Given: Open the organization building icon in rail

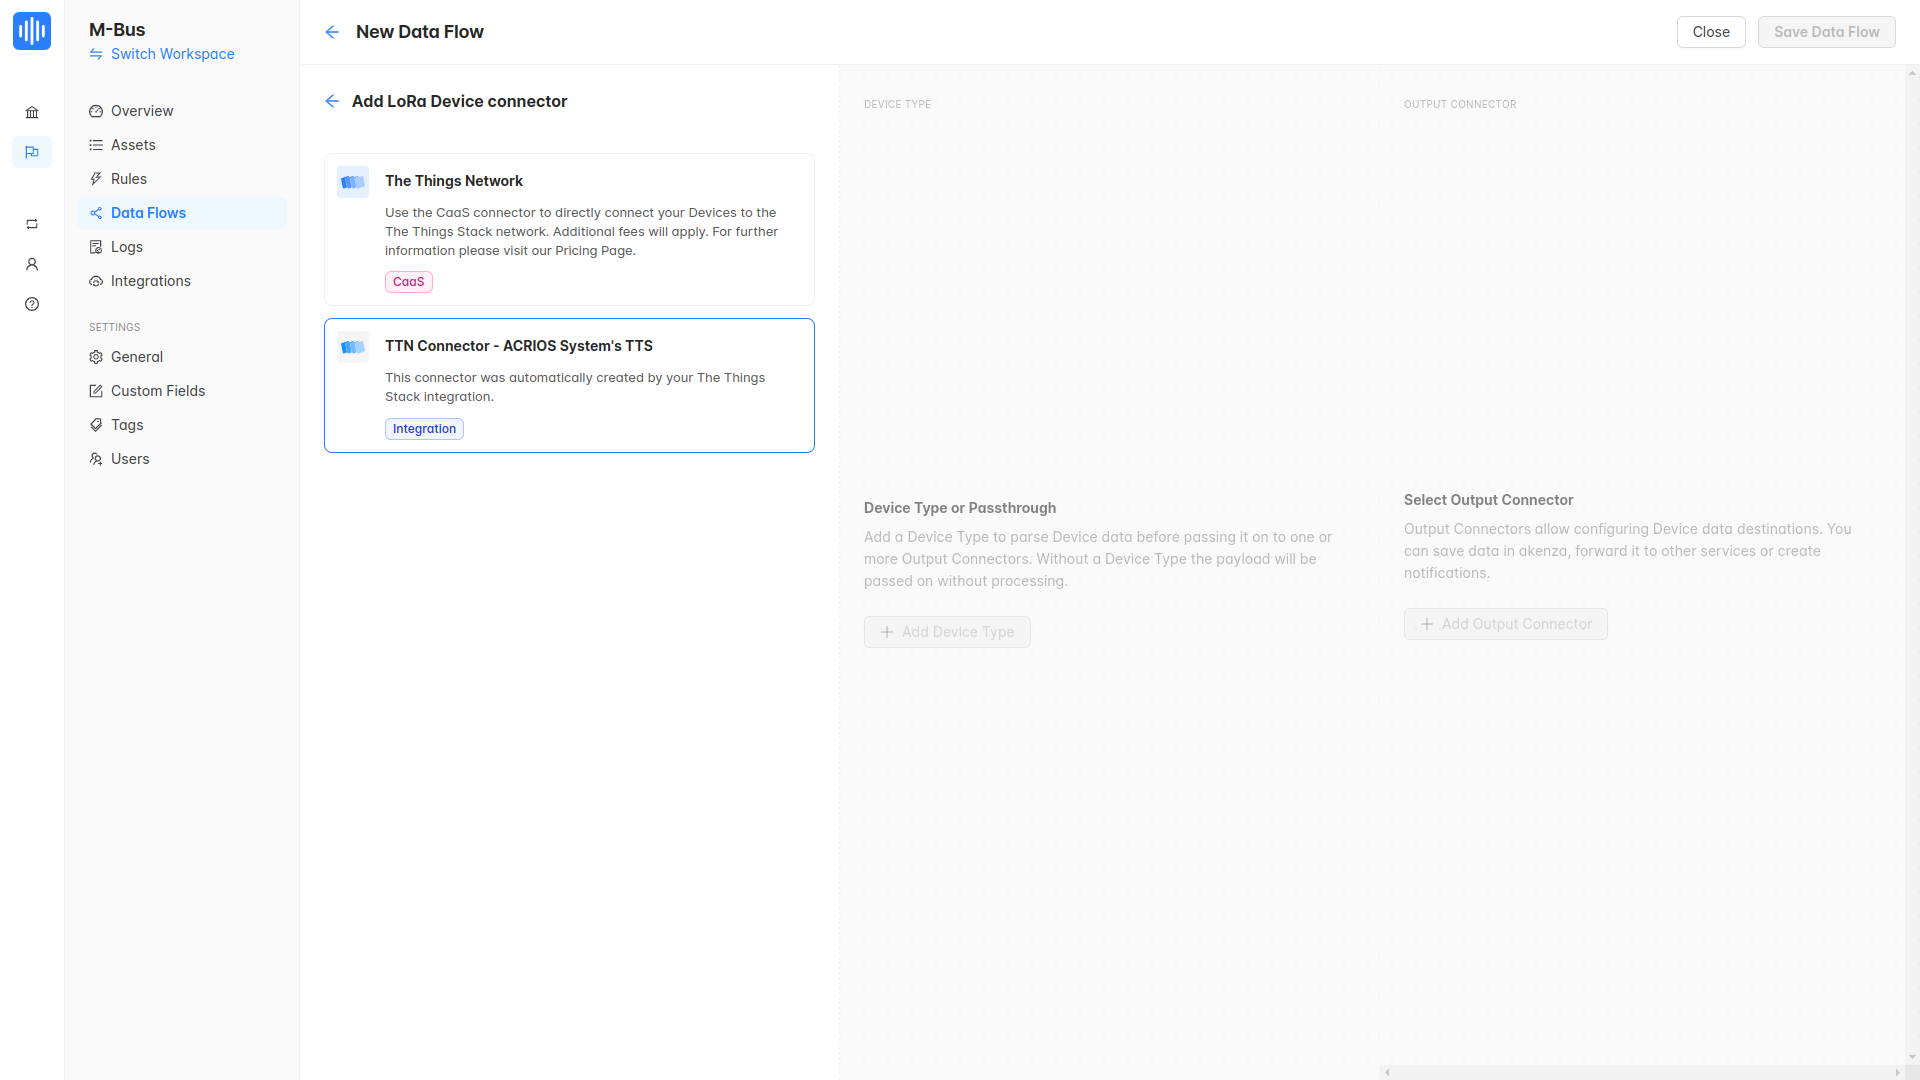Looking at the screenshot, I should point(32,112).
